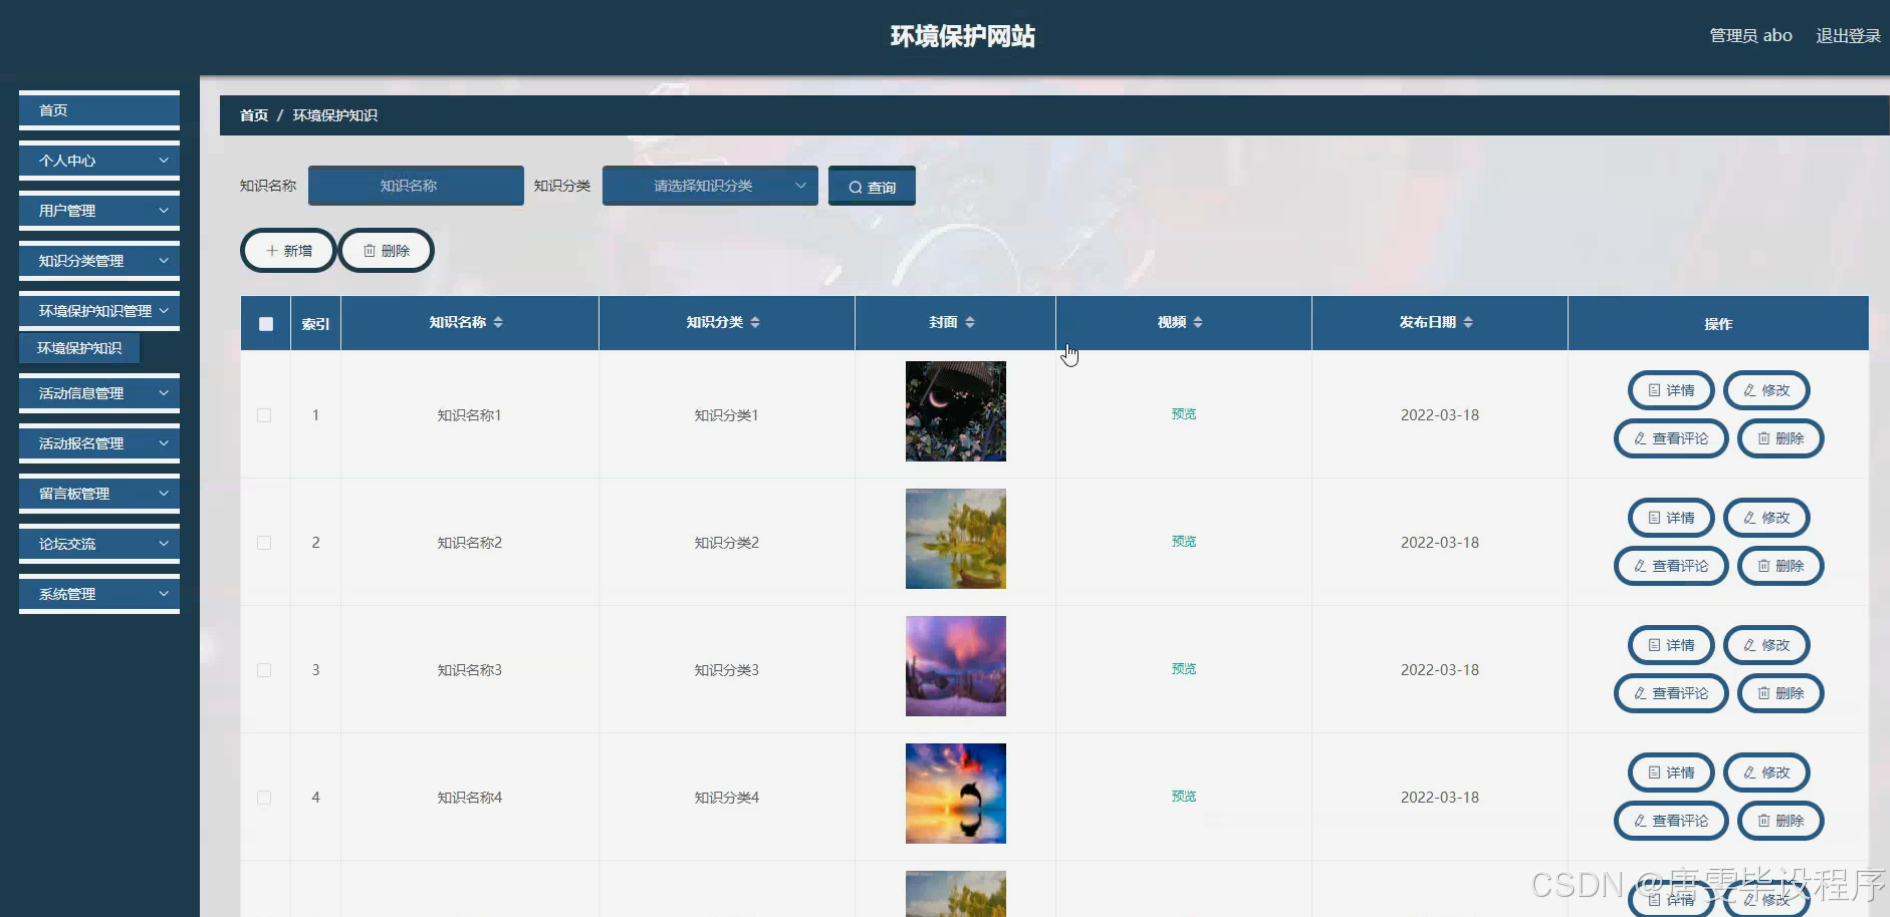This screenshot has height=917, width=1890.
Task: Click the 预览 video link in row 3
Action: pyautogui.click(x=1184, y=669)
